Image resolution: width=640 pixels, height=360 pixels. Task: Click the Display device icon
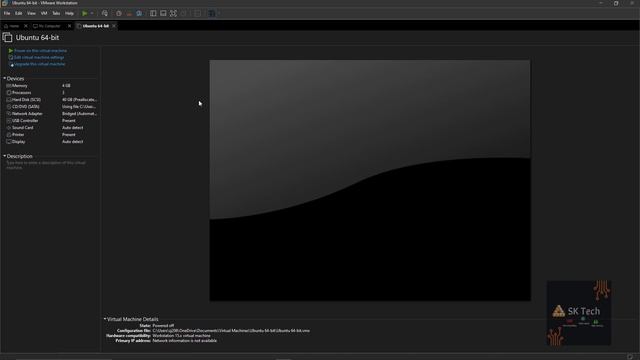(9, 142)
